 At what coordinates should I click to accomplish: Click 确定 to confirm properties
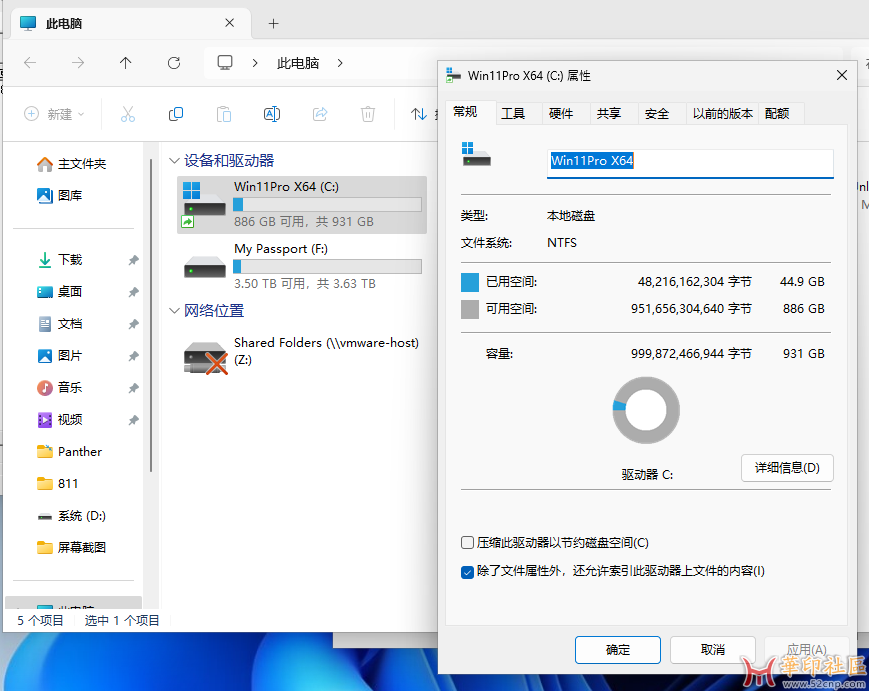pos(617,649)
